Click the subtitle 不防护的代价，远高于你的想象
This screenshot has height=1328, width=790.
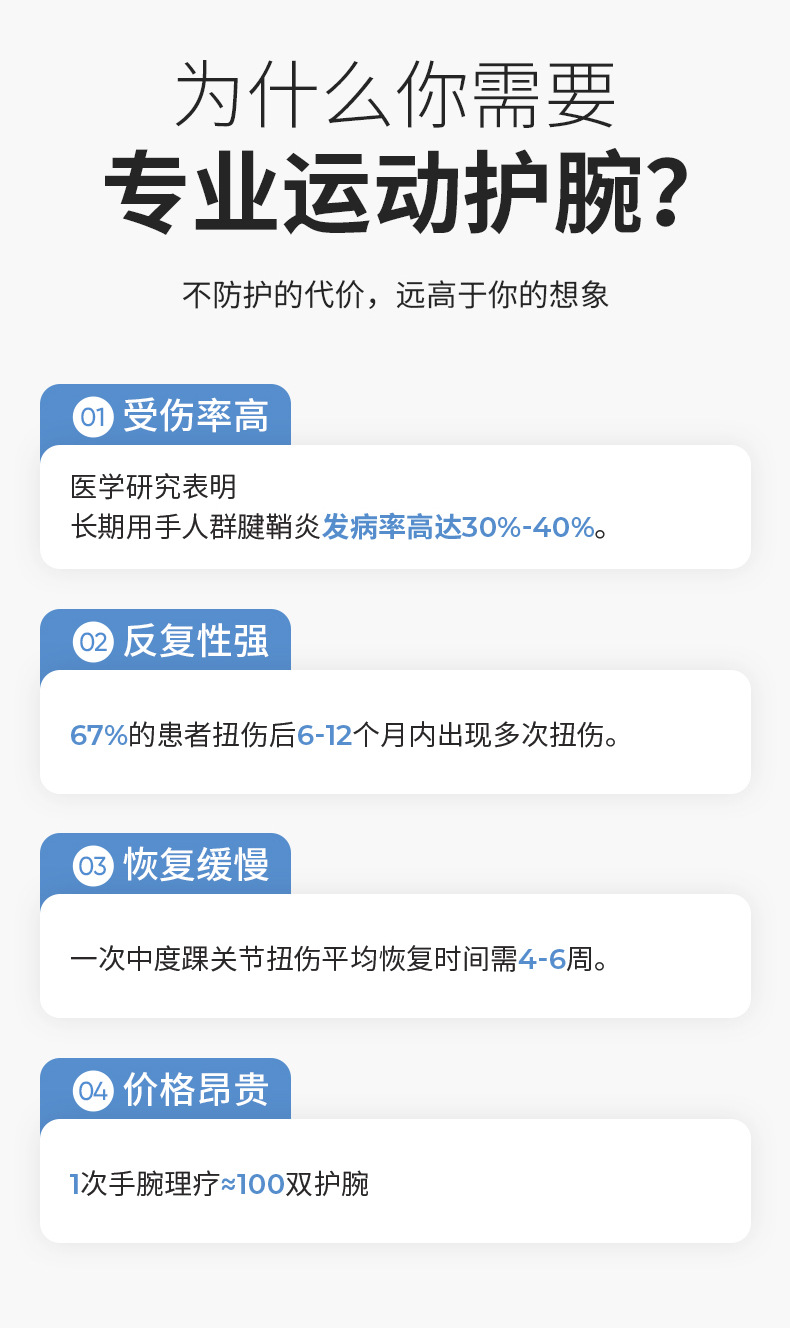(x=395, y=296)
